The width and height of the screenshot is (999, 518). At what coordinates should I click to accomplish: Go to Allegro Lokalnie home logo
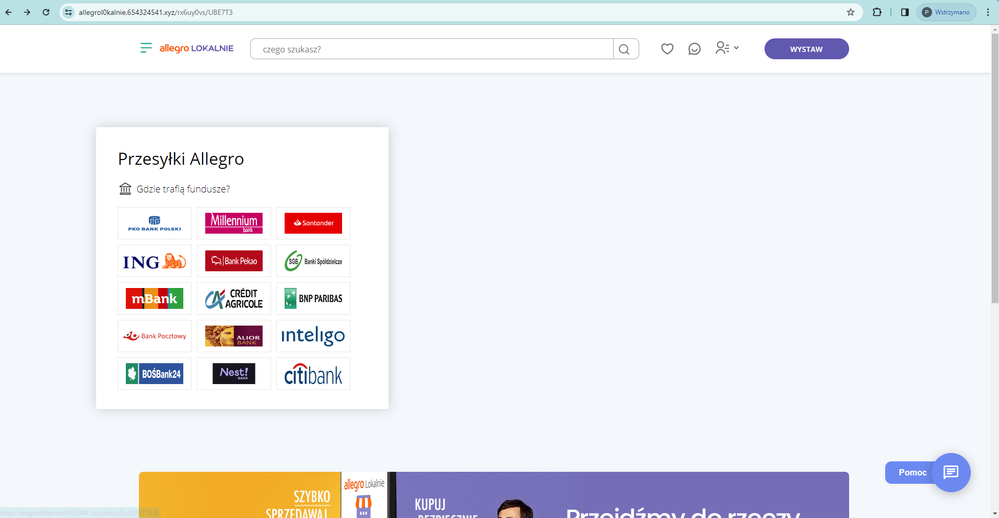pyautogui.click(x=196, y=48)
